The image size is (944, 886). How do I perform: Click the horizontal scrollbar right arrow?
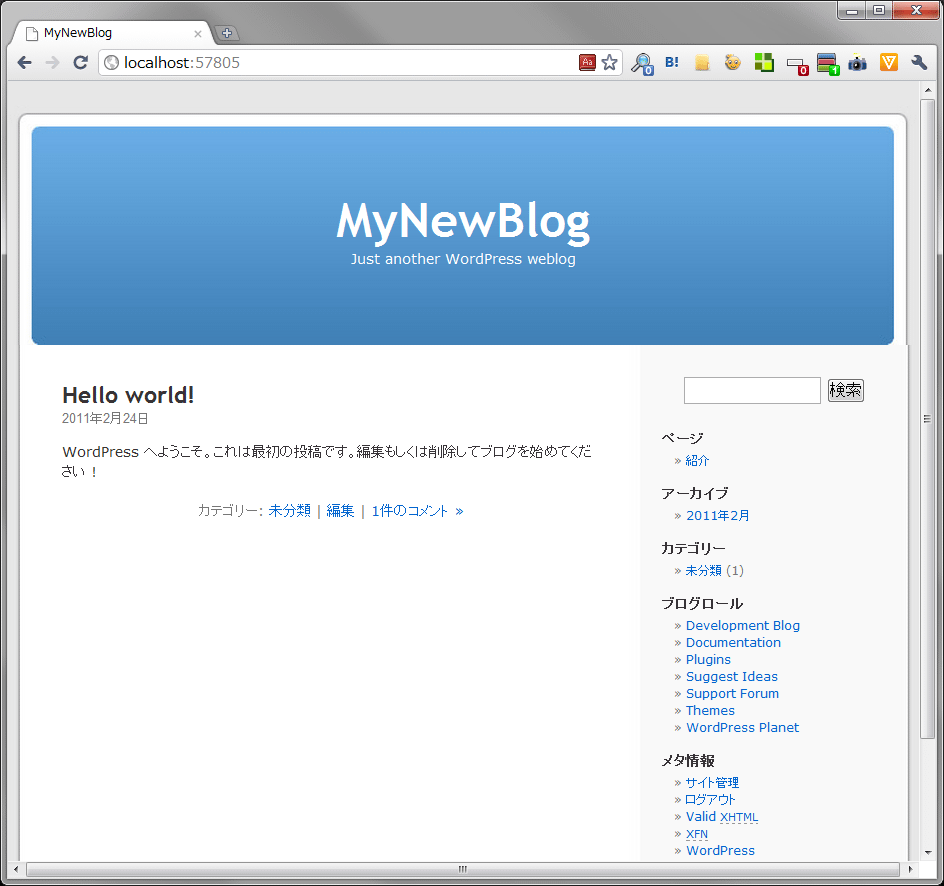point(910,869)
